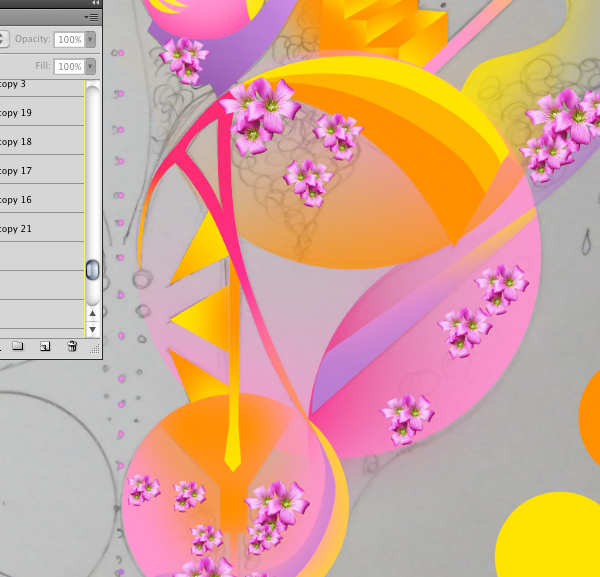Delete layer with the trash icon
The width and height of the screenshot is (600, 577).
[x=72, y=346]
